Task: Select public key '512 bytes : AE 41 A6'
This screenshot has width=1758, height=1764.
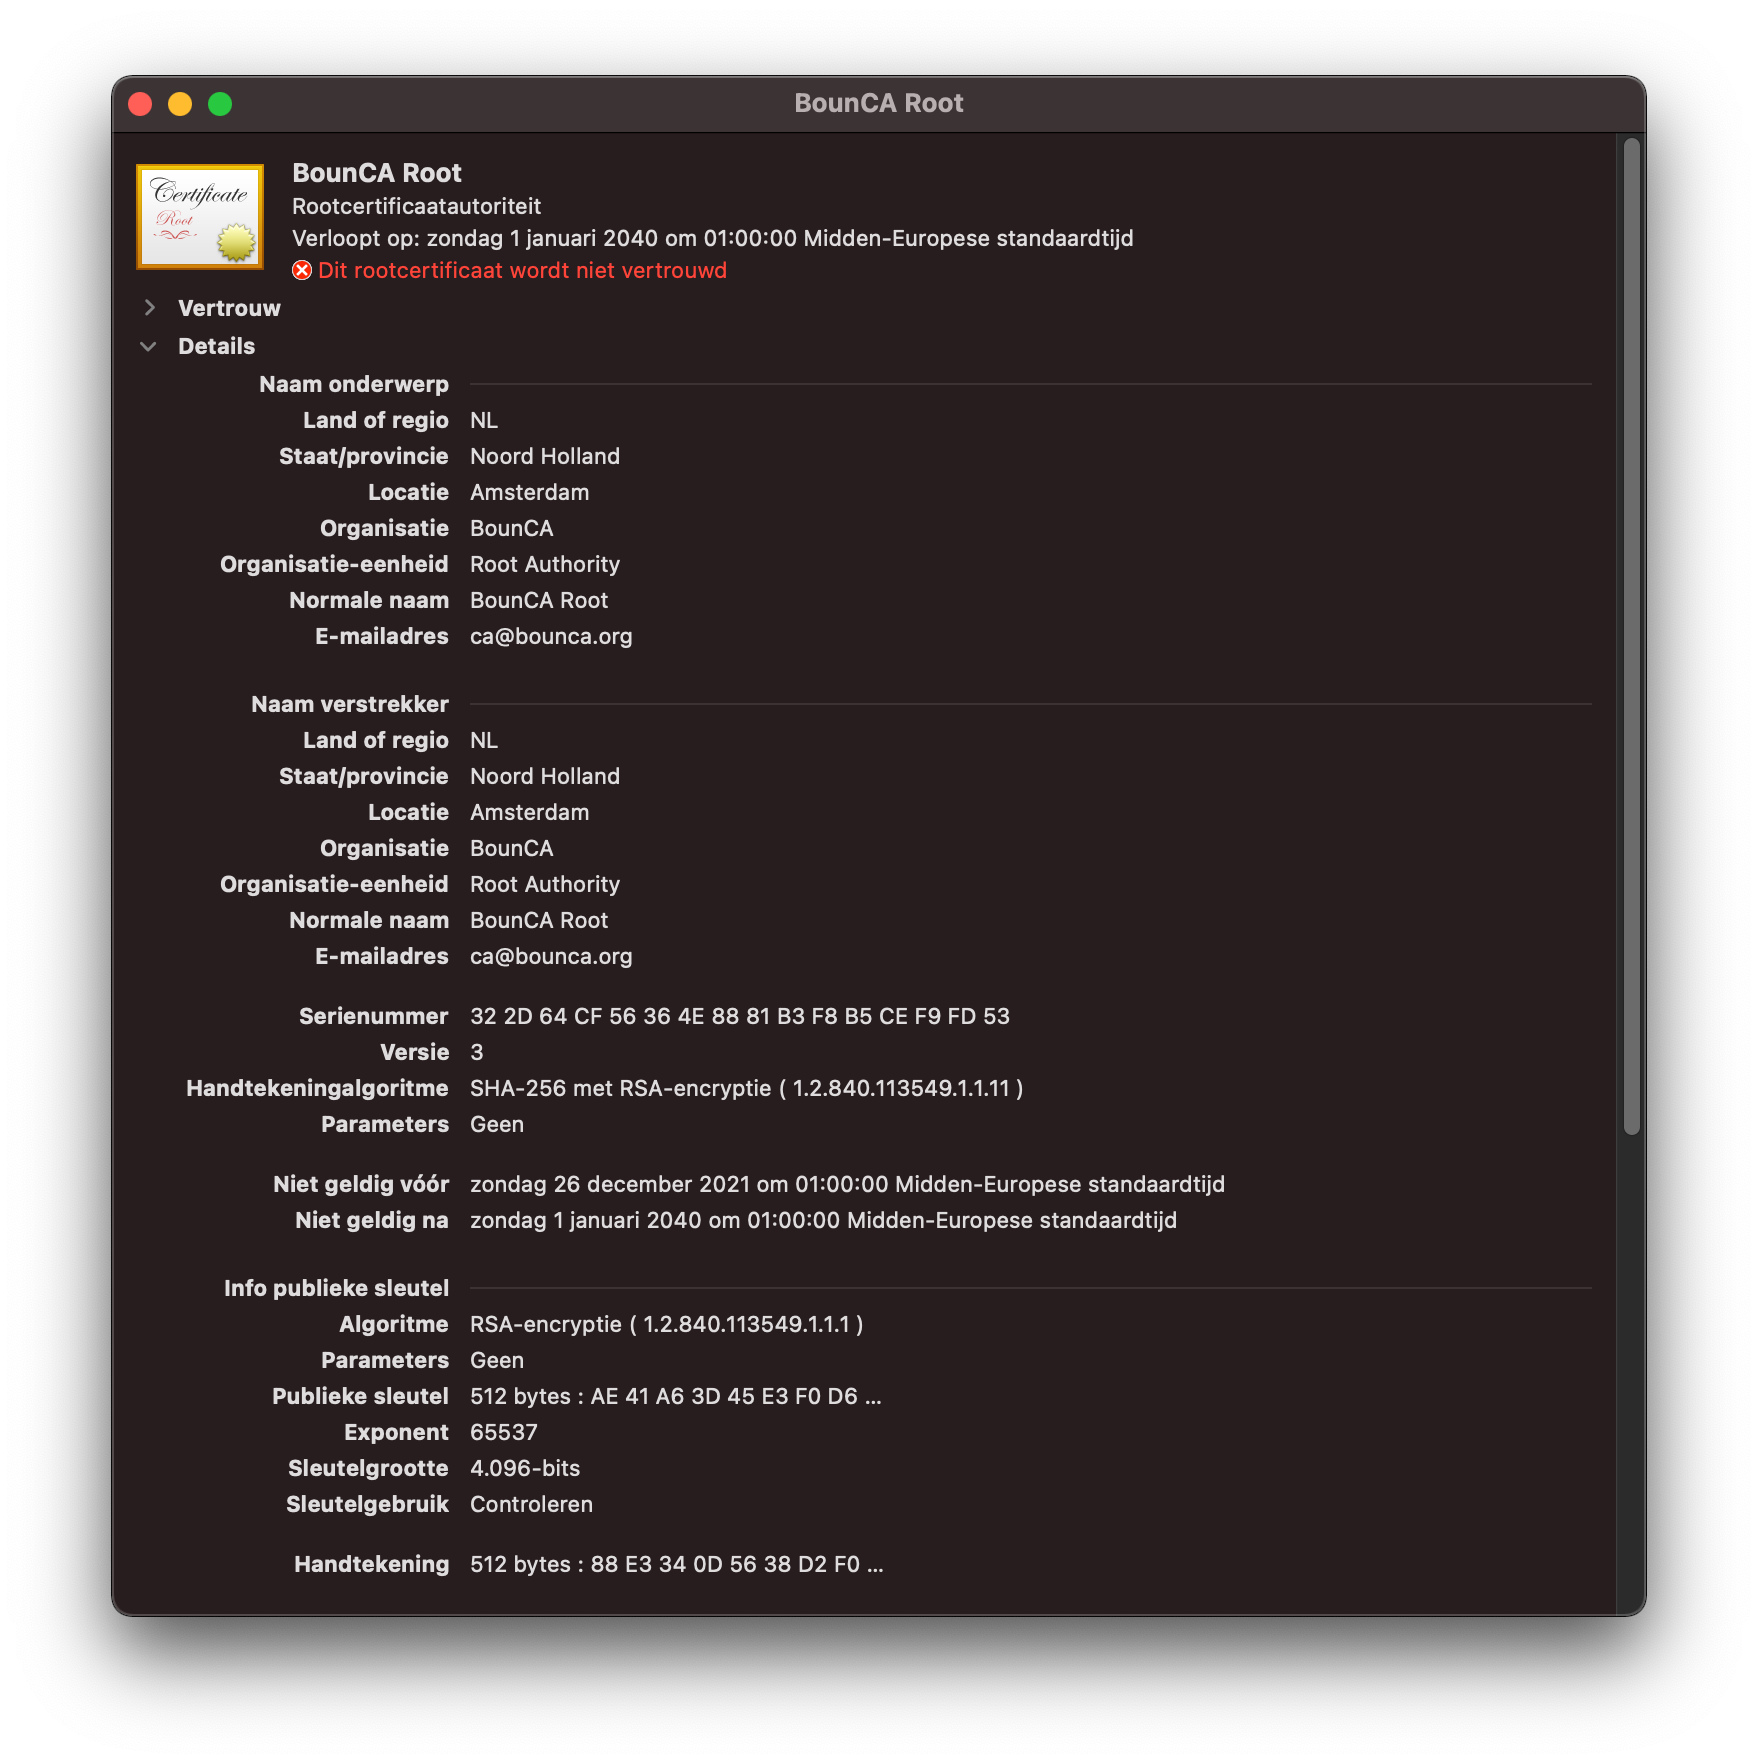Action: 676,1396
